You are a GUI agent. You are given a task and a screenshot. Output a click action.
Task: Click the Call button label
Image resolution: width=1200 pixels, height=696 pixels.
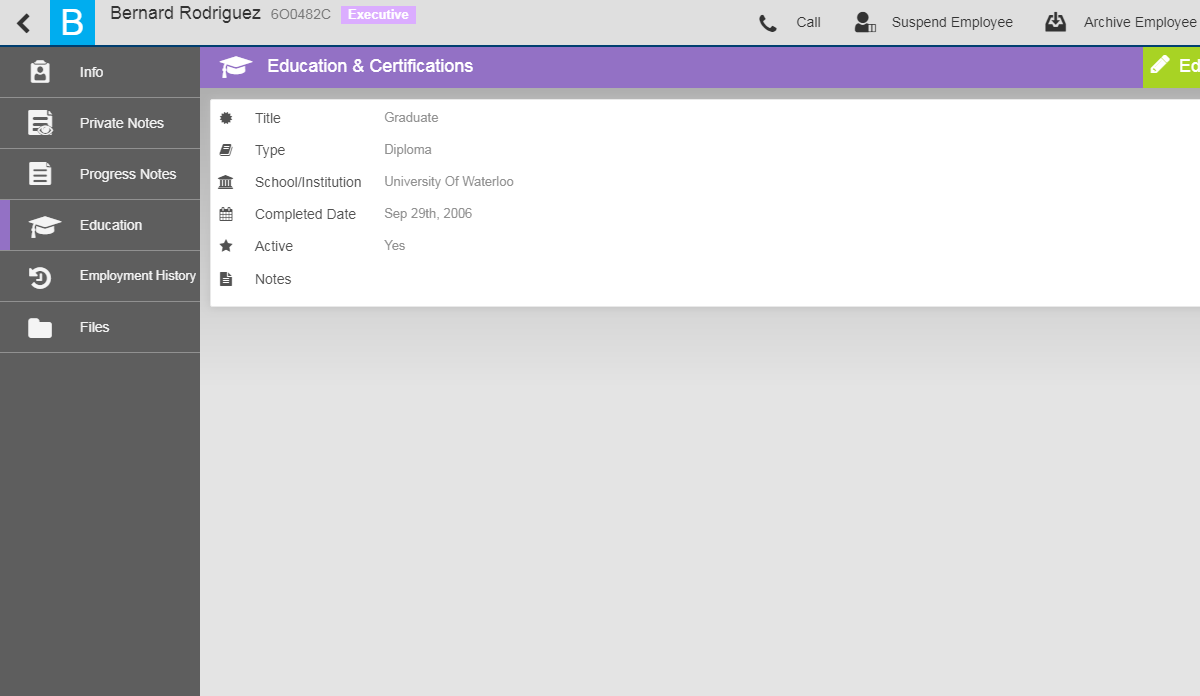point(808,22)
